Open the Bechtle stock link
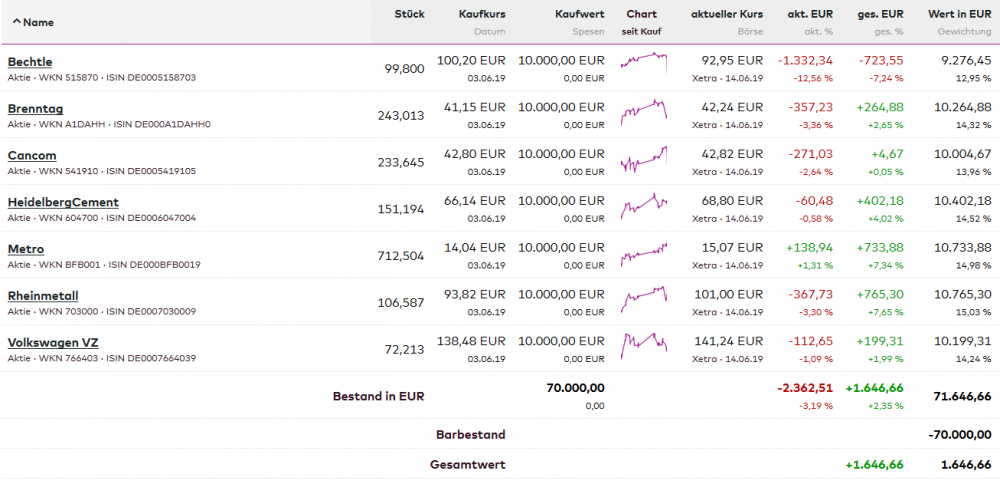This screenshot has height=484, width=1000. (x=30, y=62)
